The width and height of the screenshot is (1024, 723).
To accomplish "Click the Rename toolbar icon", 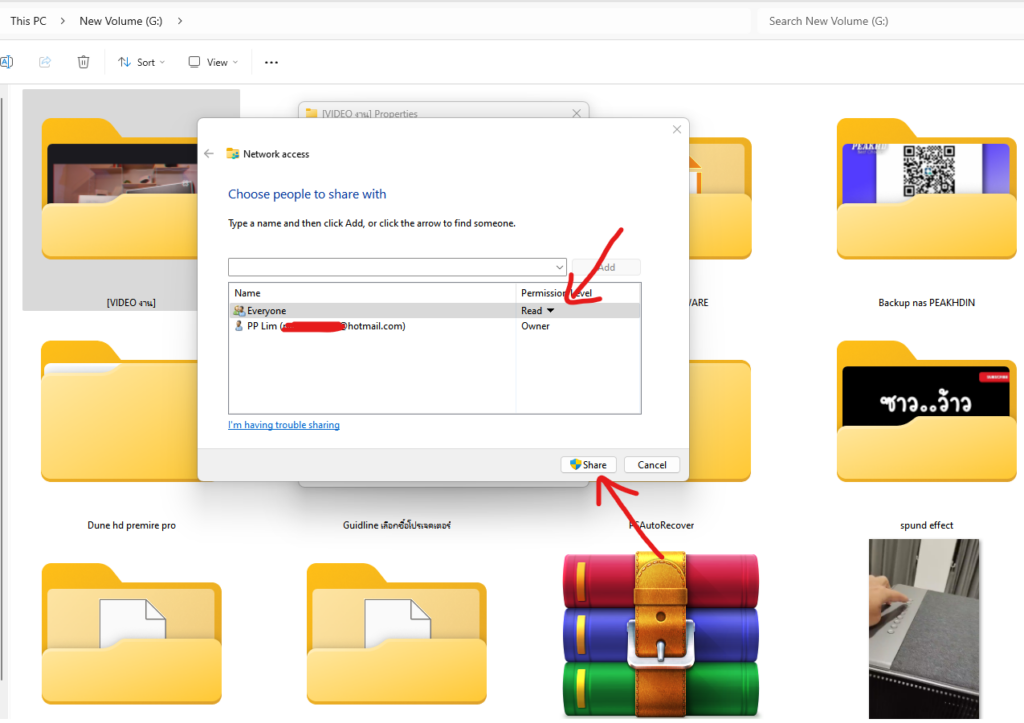I will pyautogui.click(x=7, y=62).
